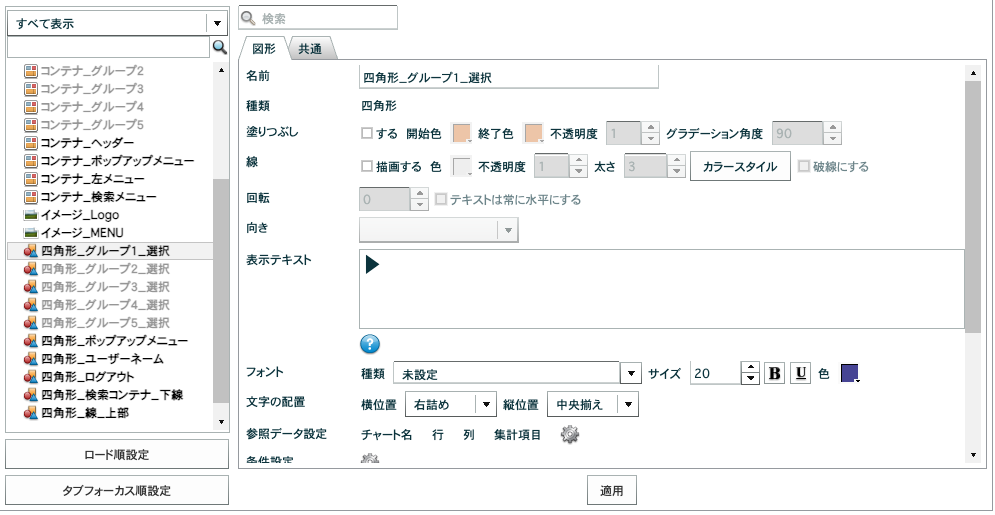Click the container icon of コンテナ_ポップアップメニュー

tap(31, 160)
